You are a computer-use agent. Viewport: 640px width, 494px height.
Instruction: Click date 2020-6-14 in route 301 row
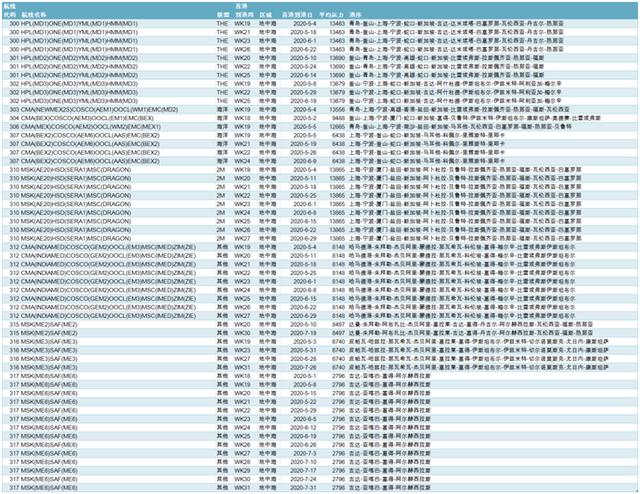(x=303, y=75)
